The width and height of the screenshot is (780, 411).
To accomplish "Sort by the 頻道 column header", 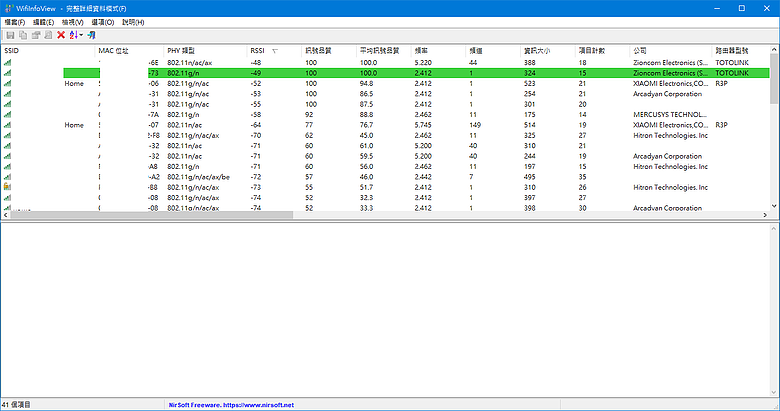I will 493,51.
